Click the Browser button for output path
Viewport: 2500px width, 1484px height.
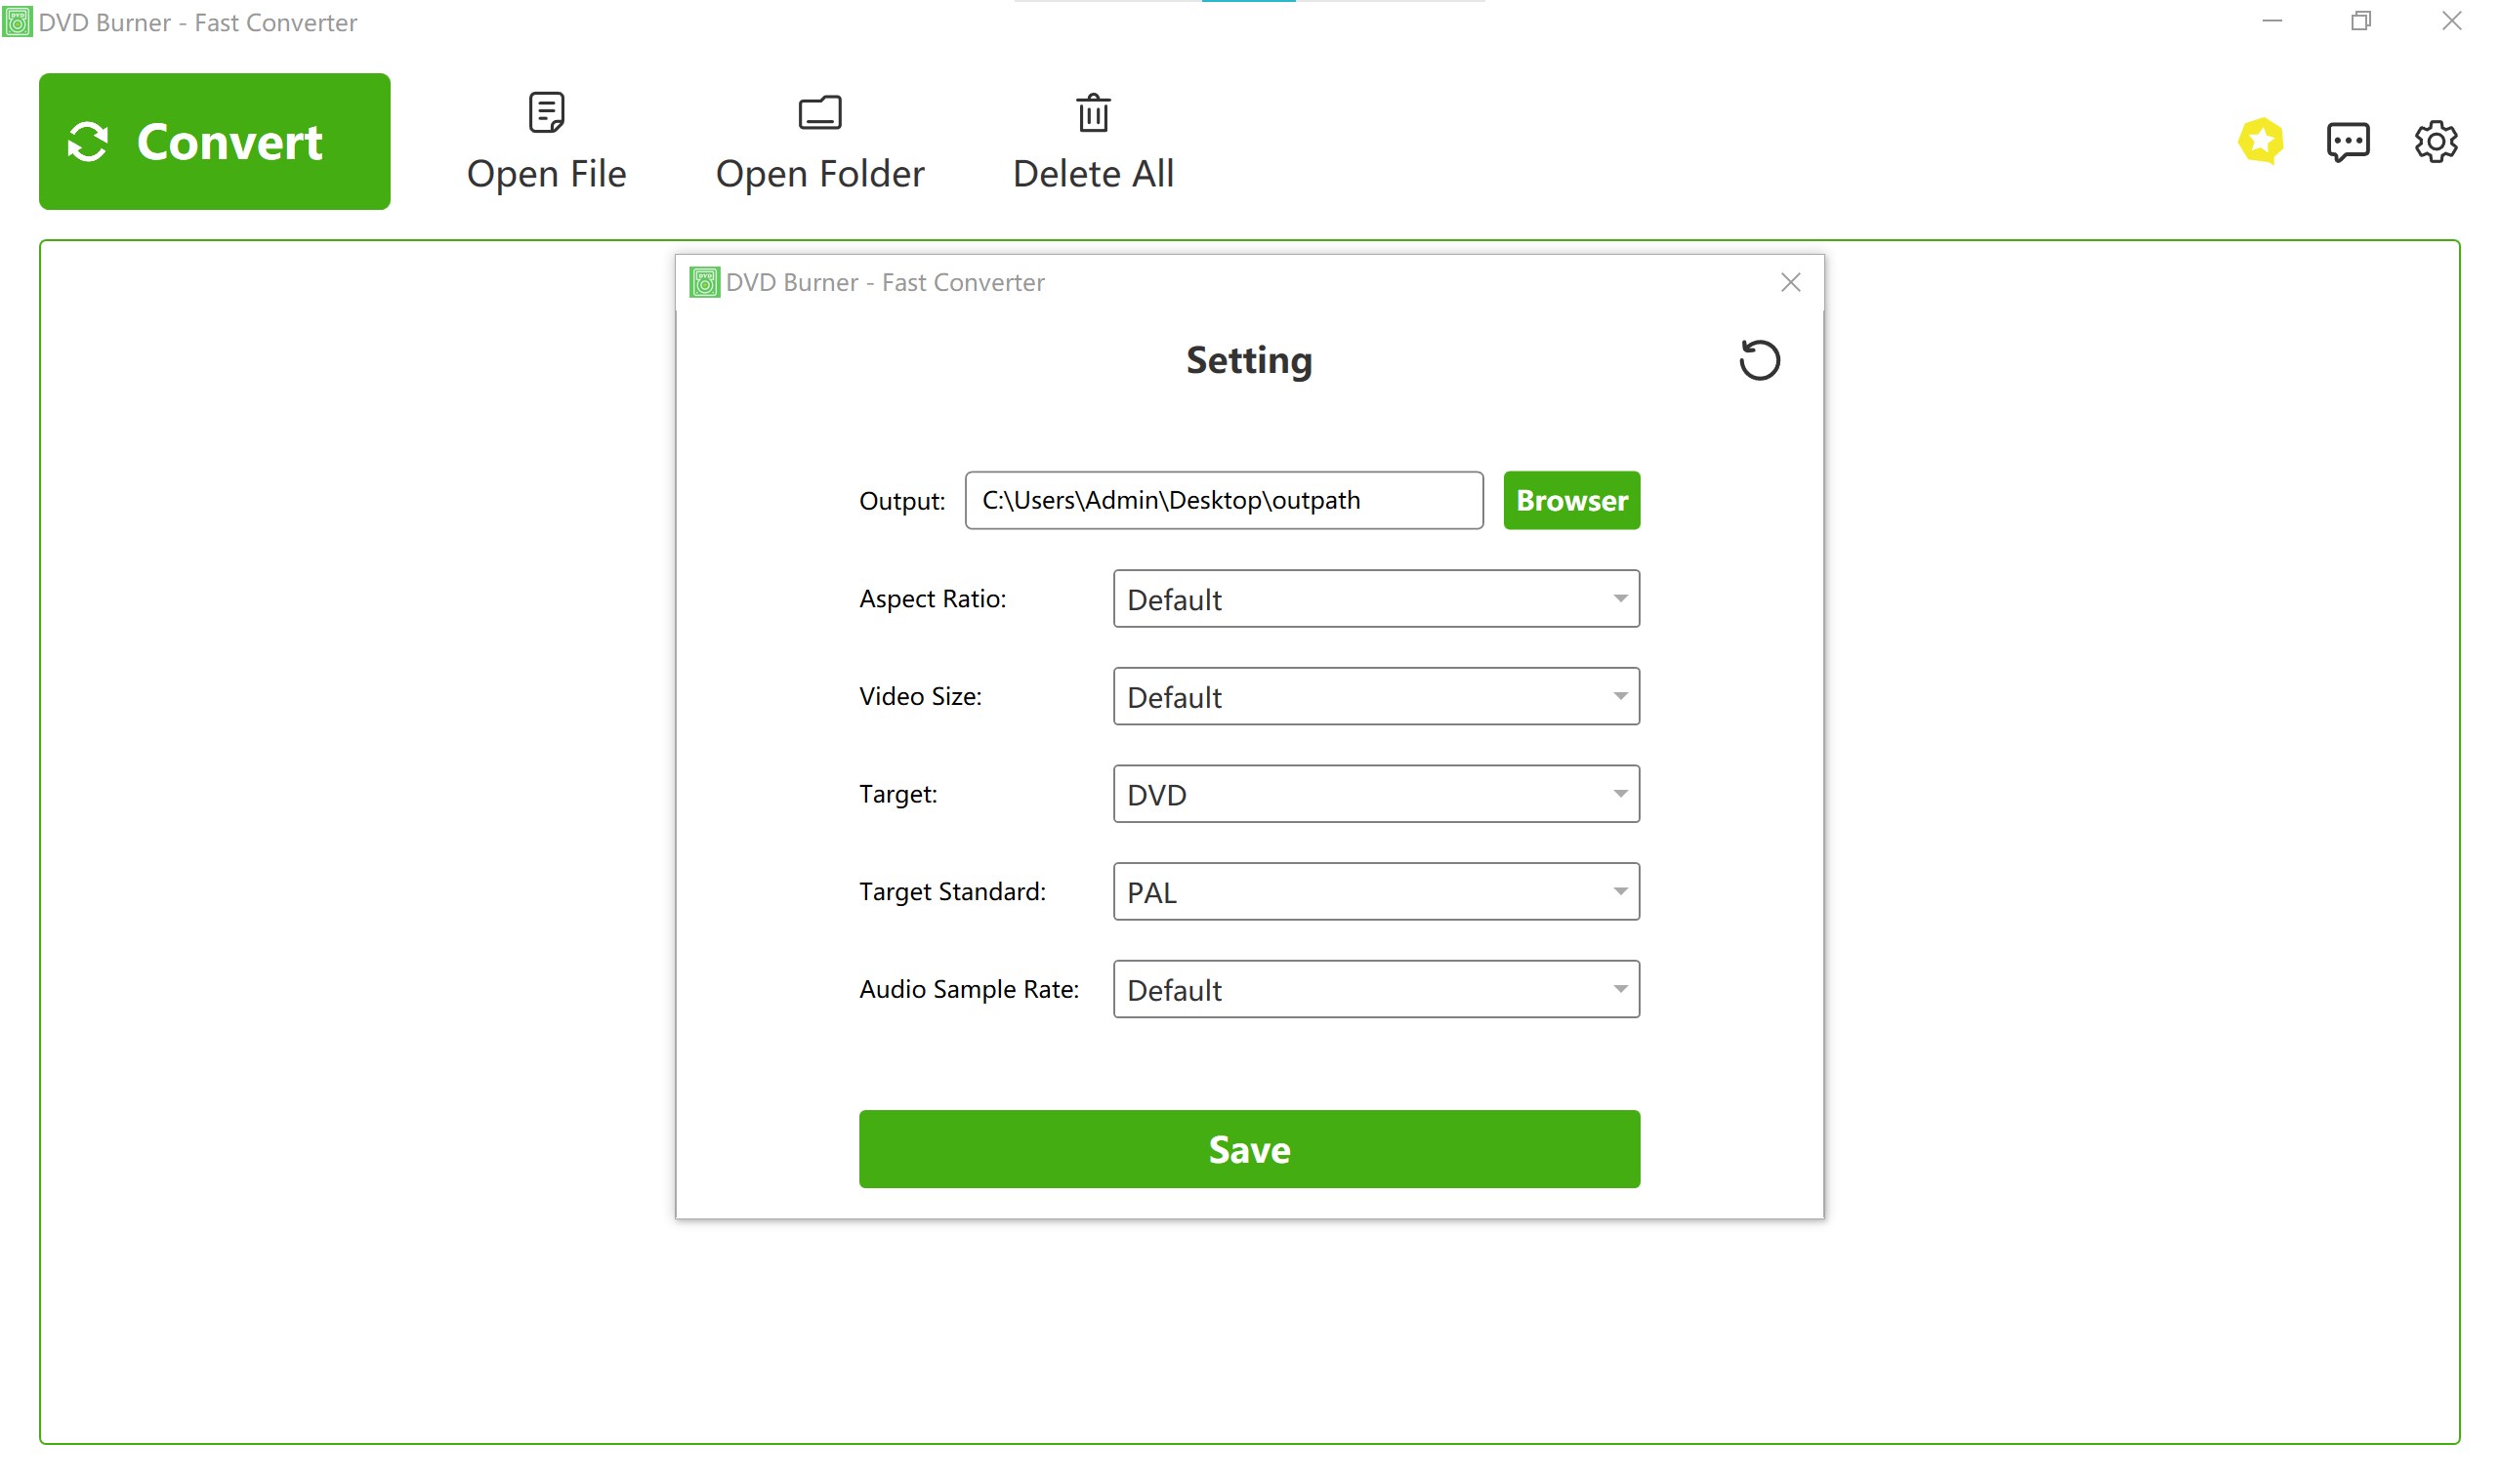click(1571, 500)
